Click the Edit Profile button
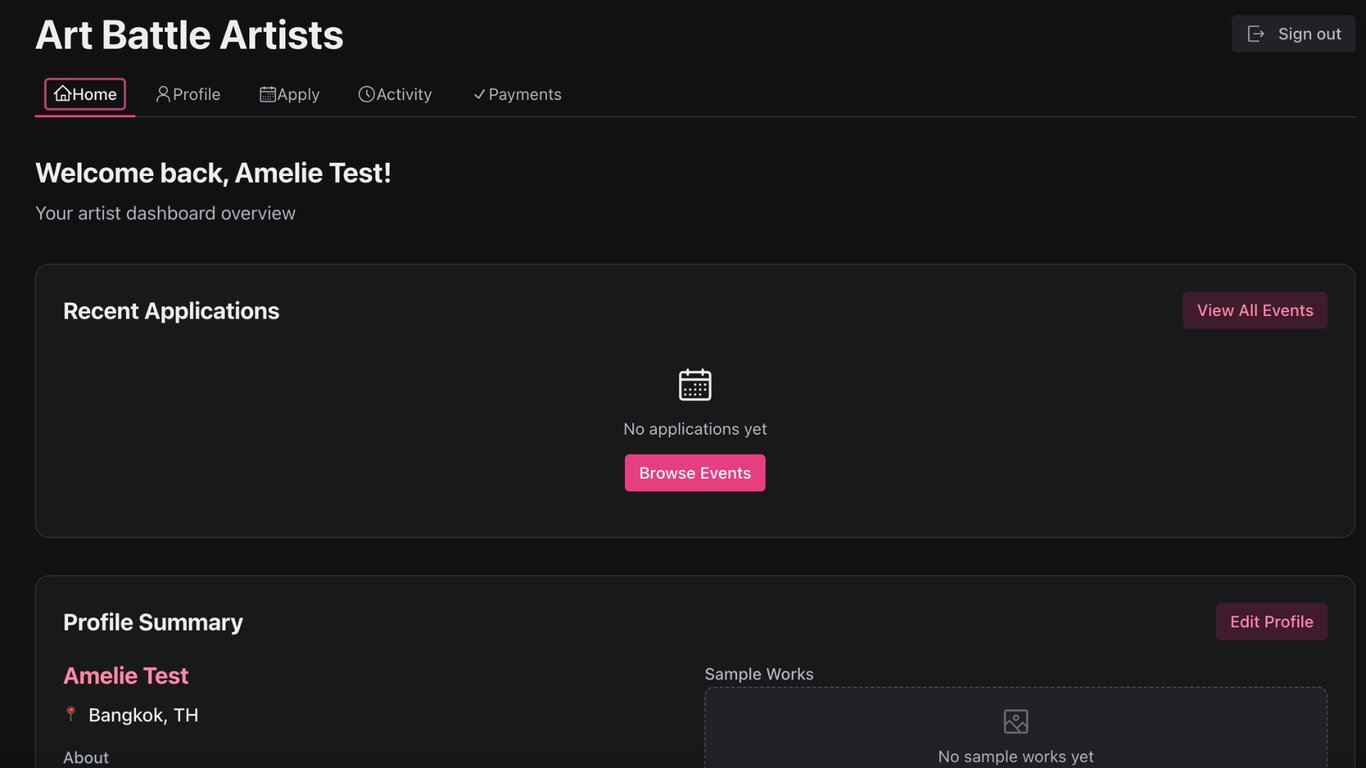Viewport: 1366px width, 768px height. (x=1272, y=622)
